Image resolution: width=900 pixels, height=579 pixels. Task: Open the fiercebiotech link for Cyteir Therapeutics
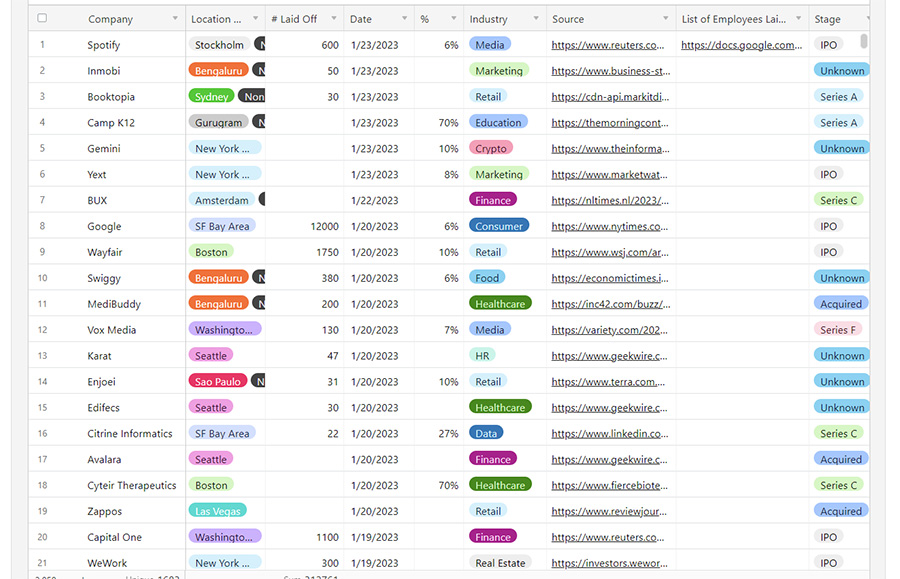point(610,485)
